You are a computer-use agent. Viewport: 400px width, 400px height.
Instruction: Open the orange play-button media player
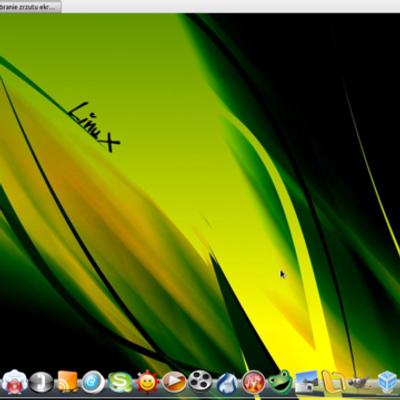(x=174, y=382)
